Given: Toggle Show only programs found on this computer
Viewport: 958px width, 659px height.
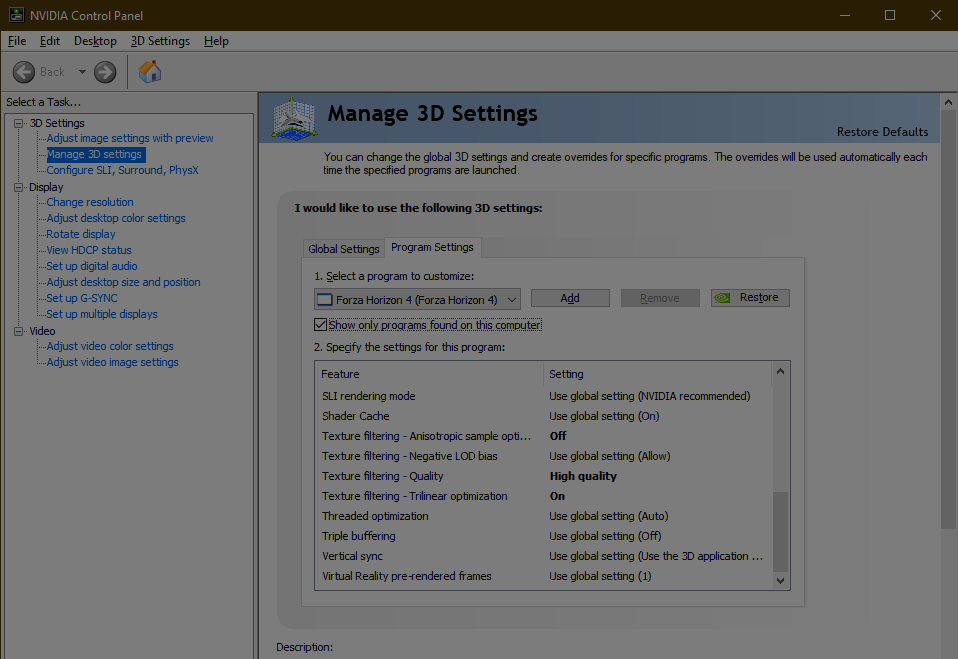Looking at the screenshot, I should 320,325.
